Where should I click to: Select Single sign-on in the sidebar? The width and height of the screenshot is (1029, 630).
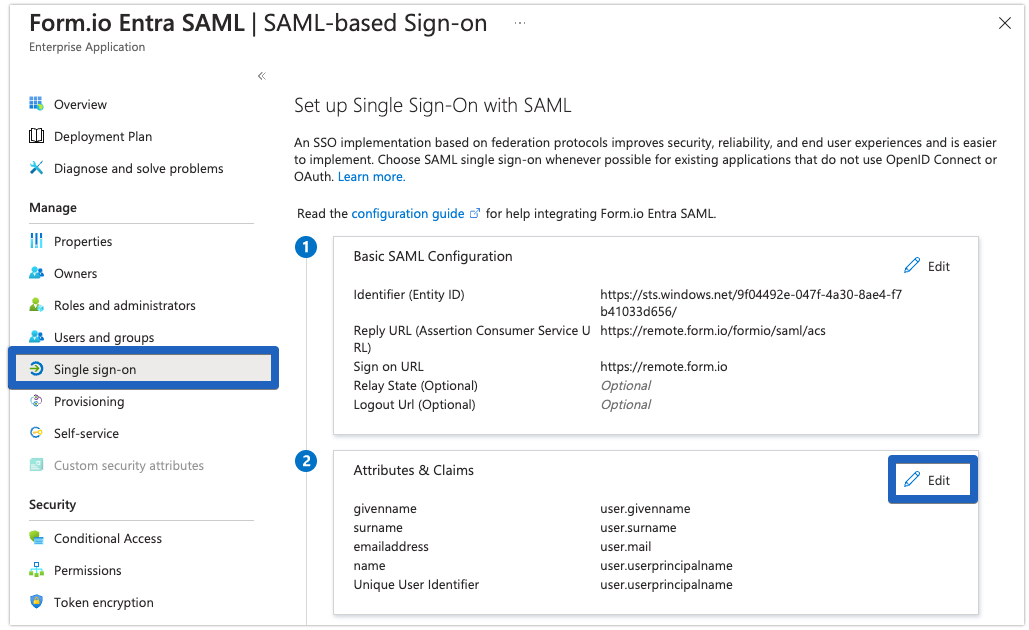click(144, 369)
